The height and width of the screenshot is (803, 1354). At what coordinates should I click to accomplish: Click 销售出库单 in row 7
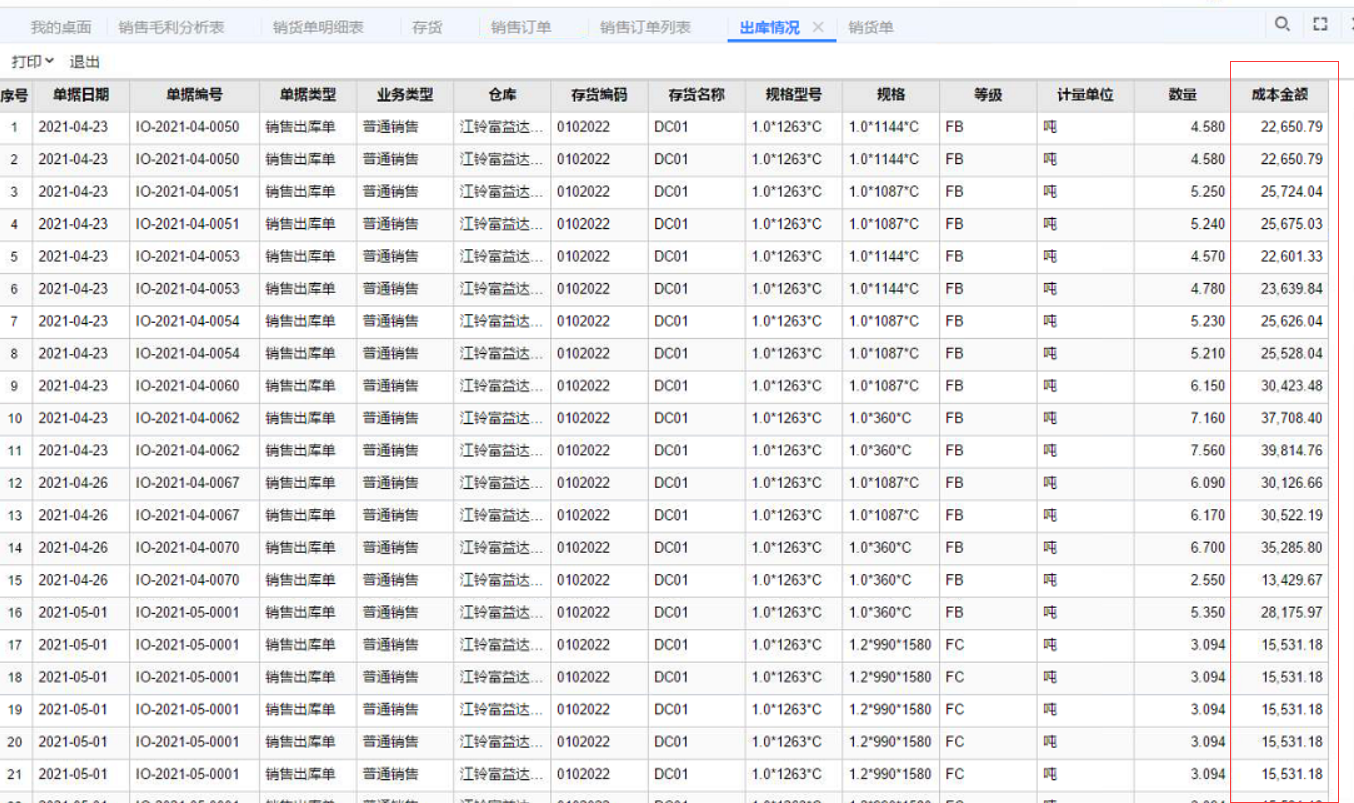click(x=300, y=321)
